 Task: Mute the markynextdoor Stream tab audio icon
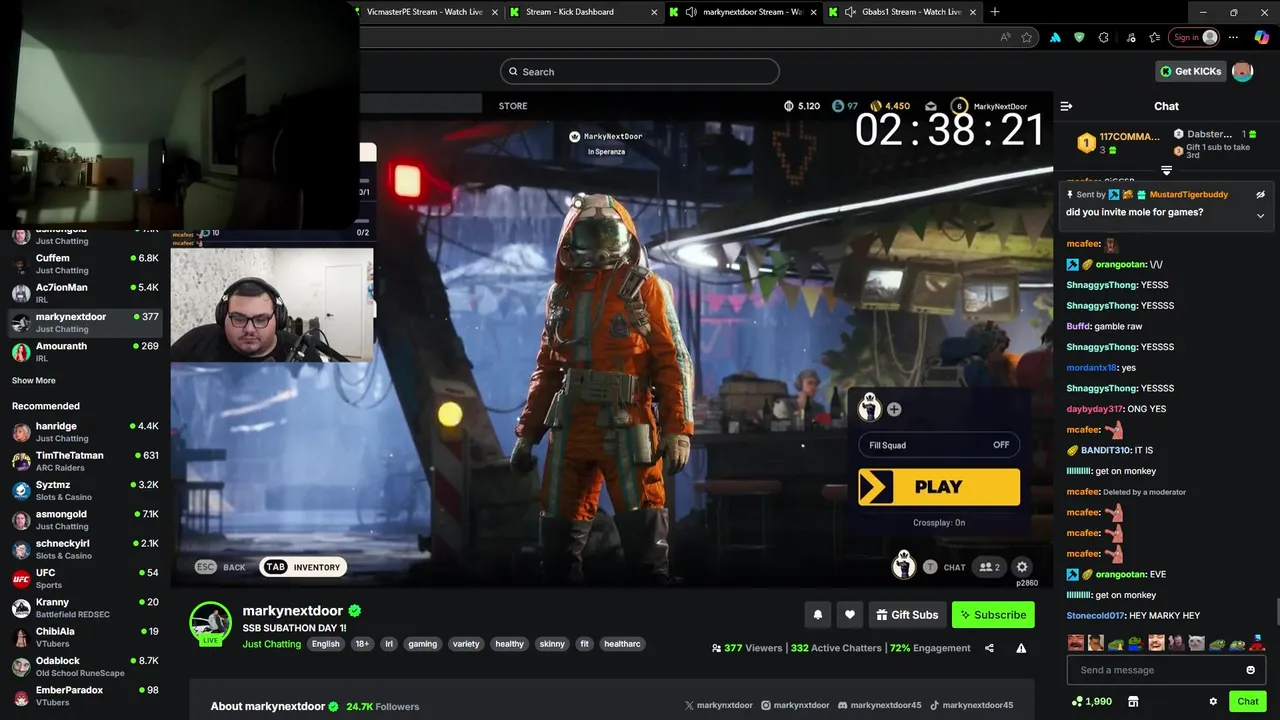tap(691, 12)
